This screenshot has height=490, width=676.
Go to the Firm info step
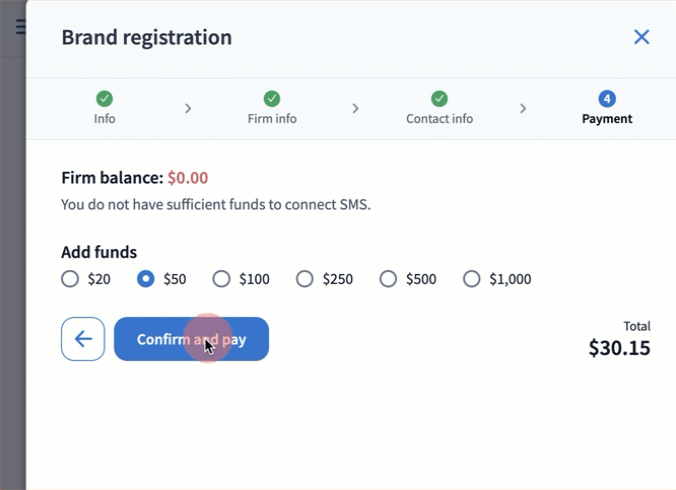click(x=271, y=118)
